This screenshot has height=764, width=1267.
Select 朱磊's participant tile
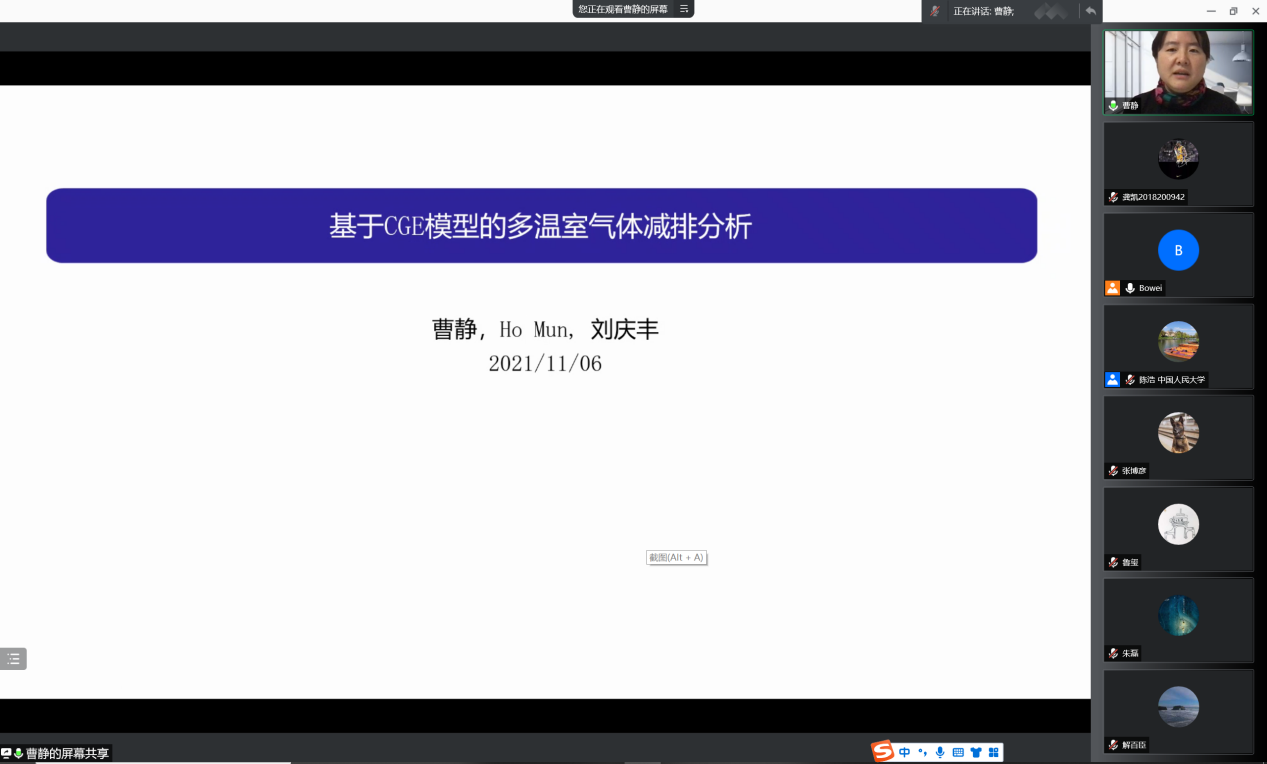pyautogui.click(x=1178, y=619)
